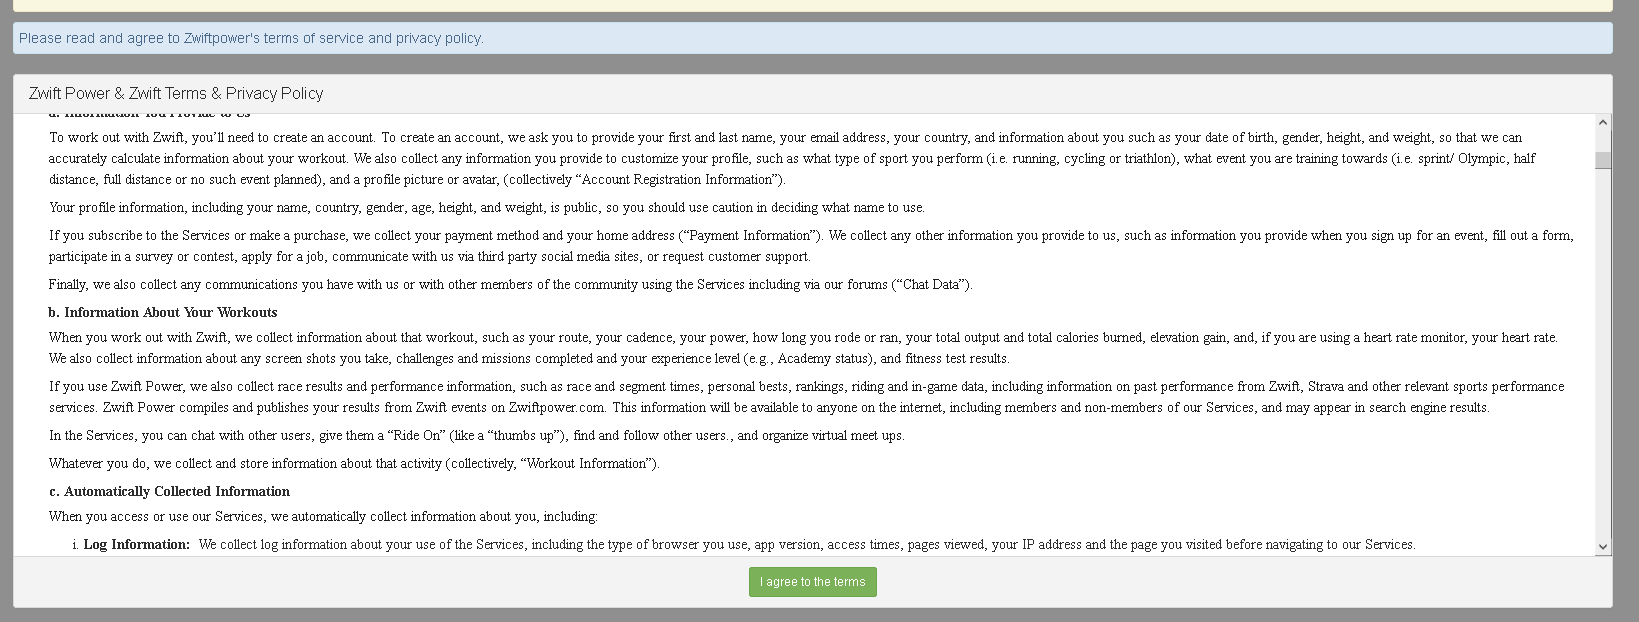This screenshot has height=622, width=1639.
Task: Click the 'b. Information About Your Workouts' heading
Action: [163, 312]
